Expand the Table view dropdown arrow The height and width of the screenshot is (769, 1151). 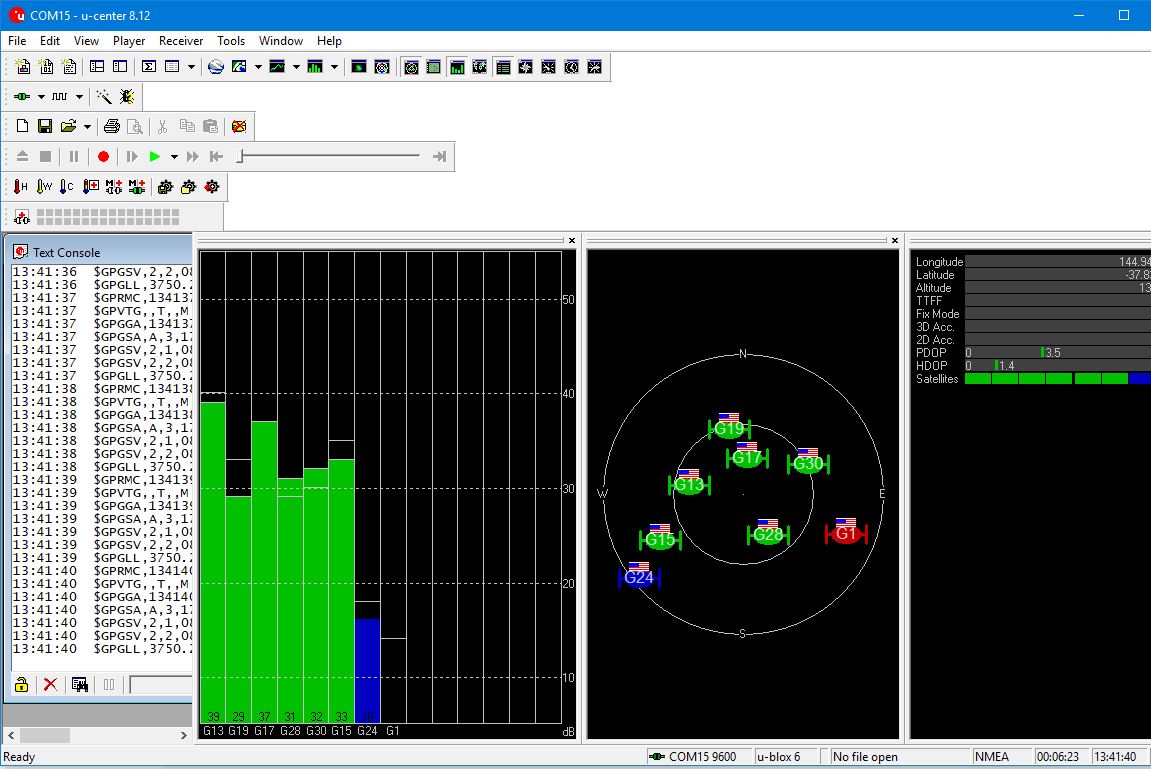coord(191,67)
